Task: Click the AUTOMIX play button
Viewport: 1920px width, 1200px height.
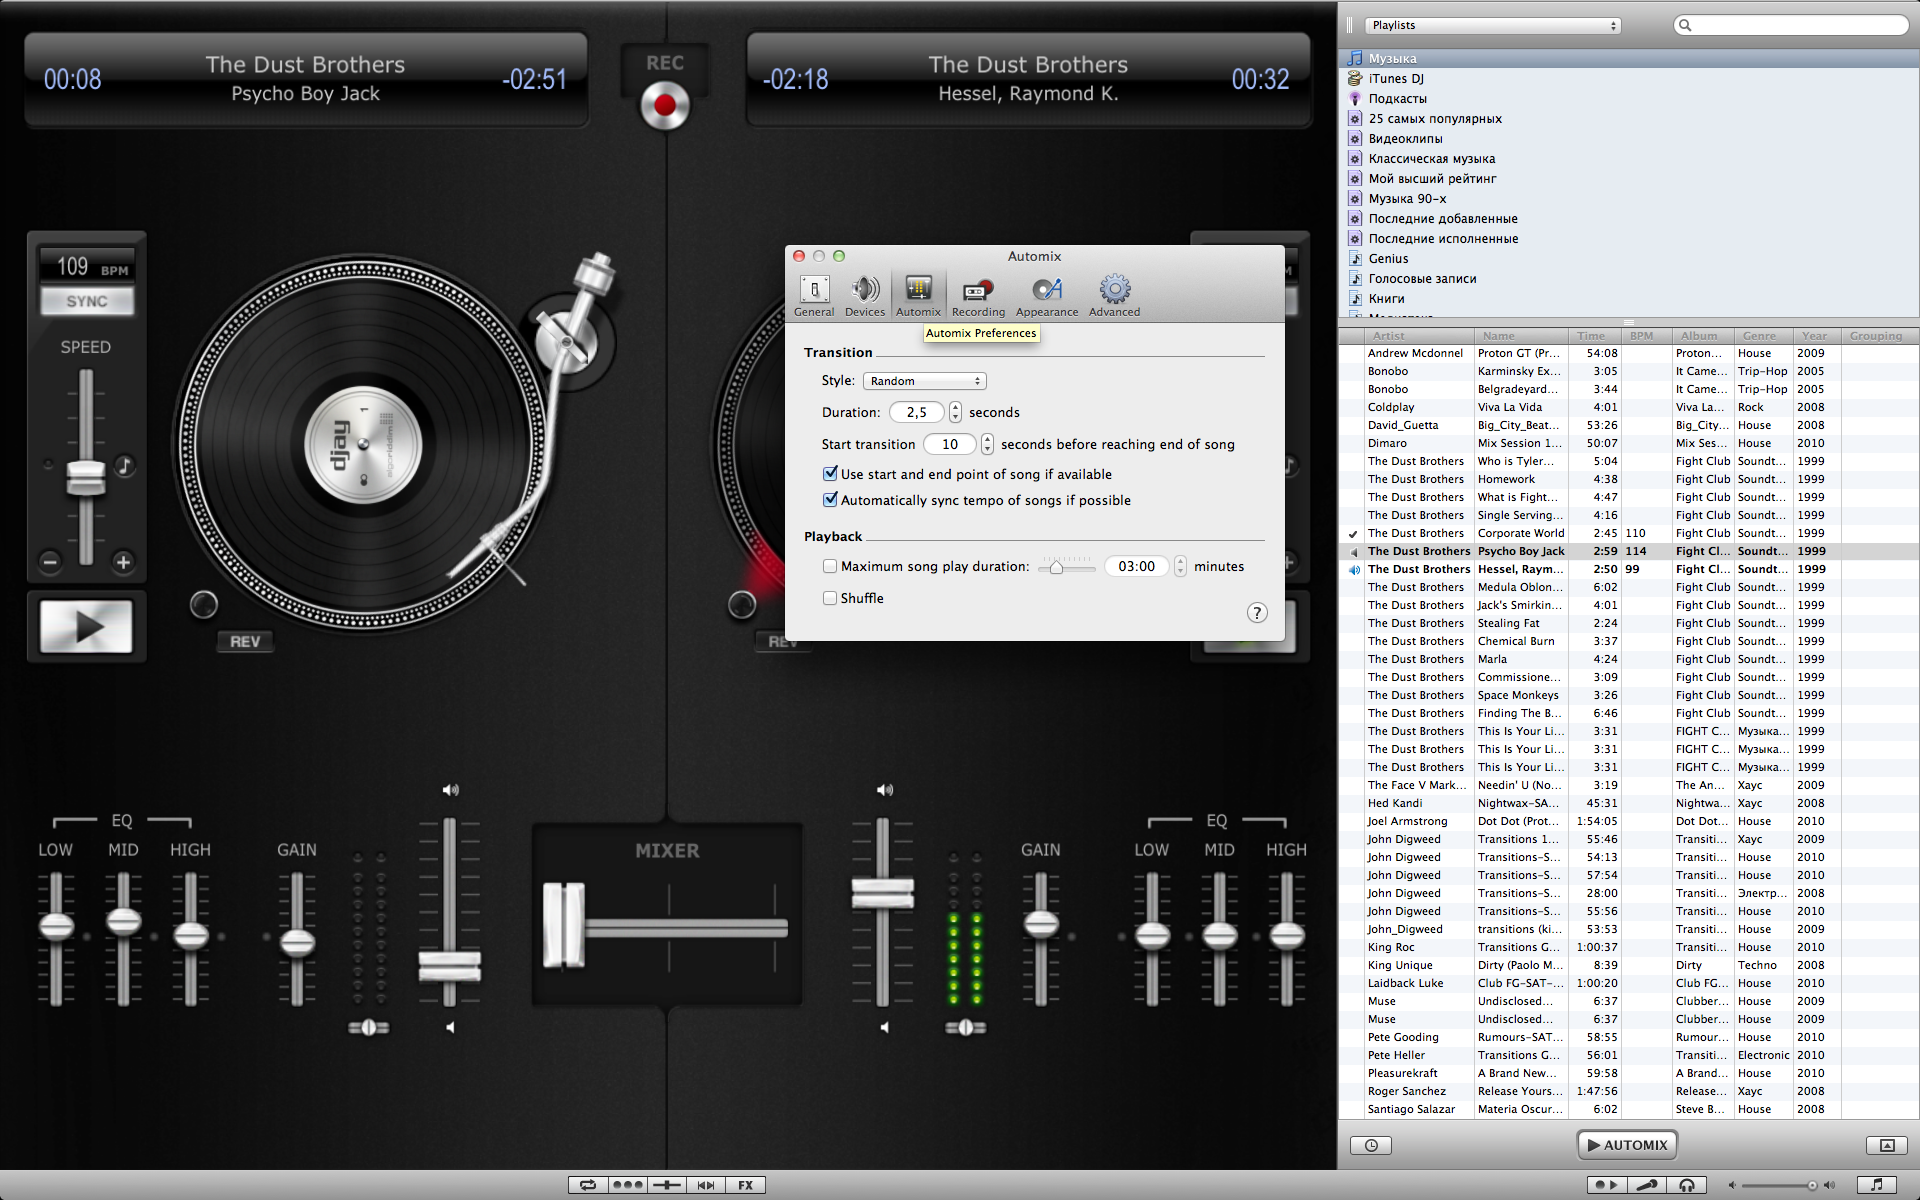Action: pos(1627,1145)
